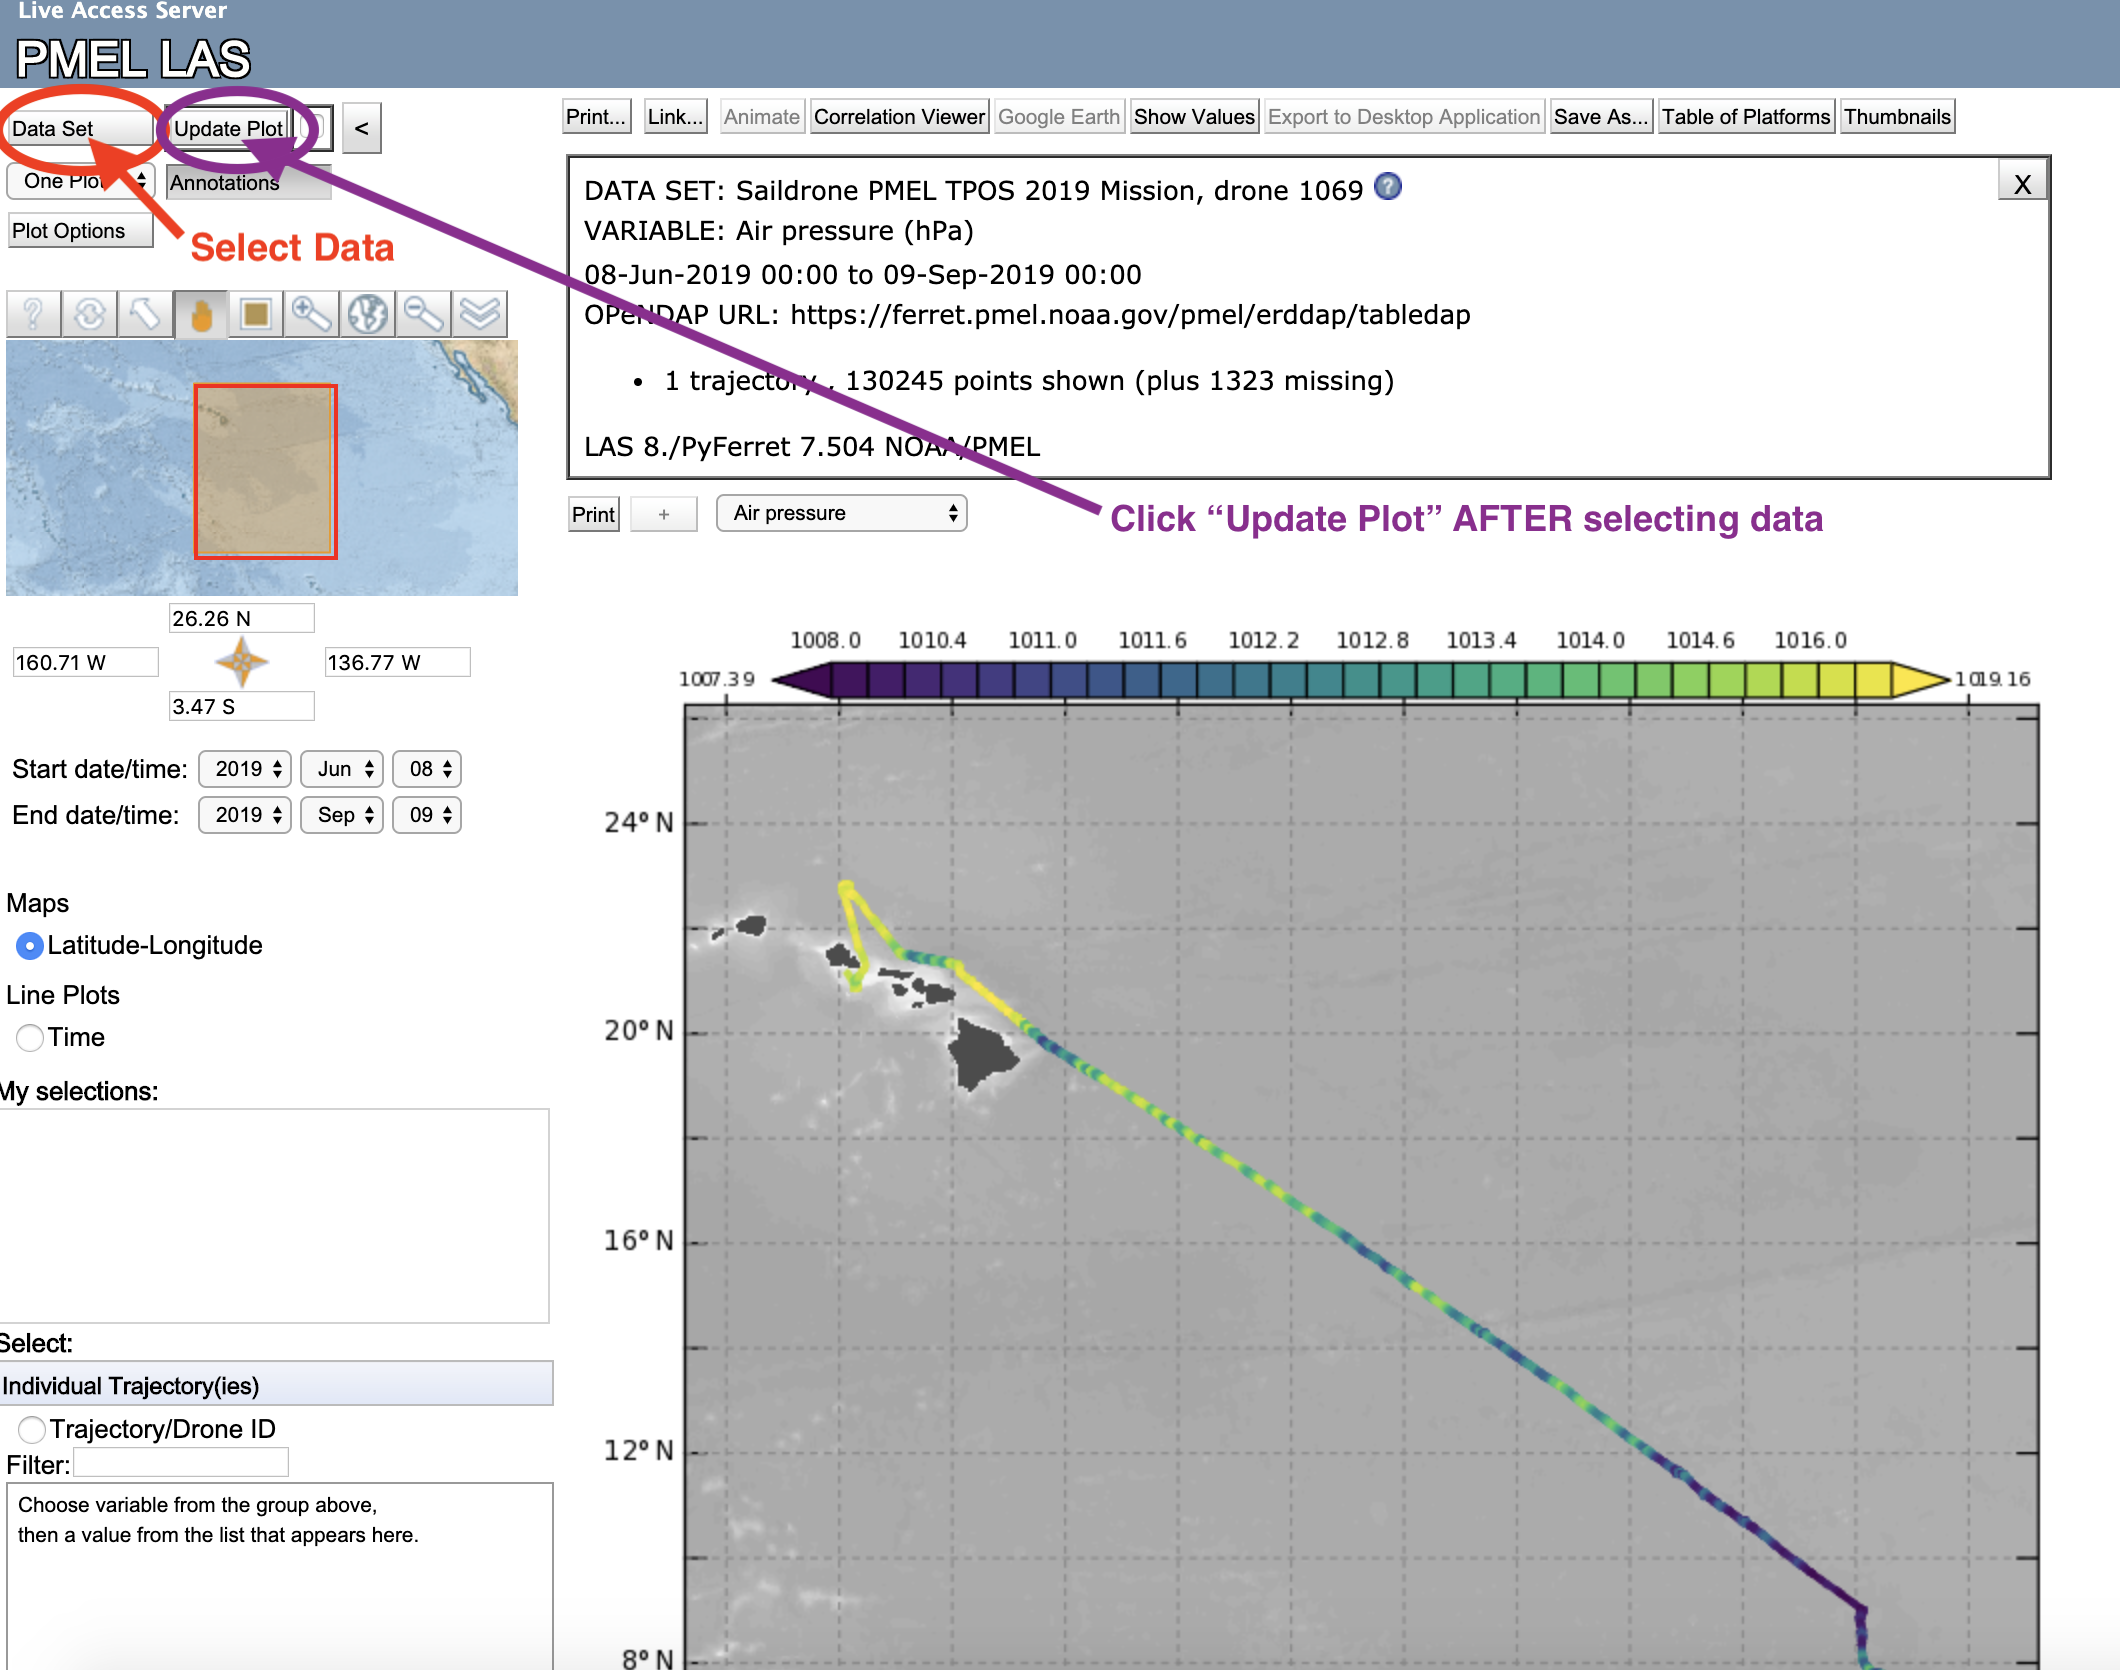
Task: Select the Trajectory/Drone ID radio option
Action: (32, 1429)
